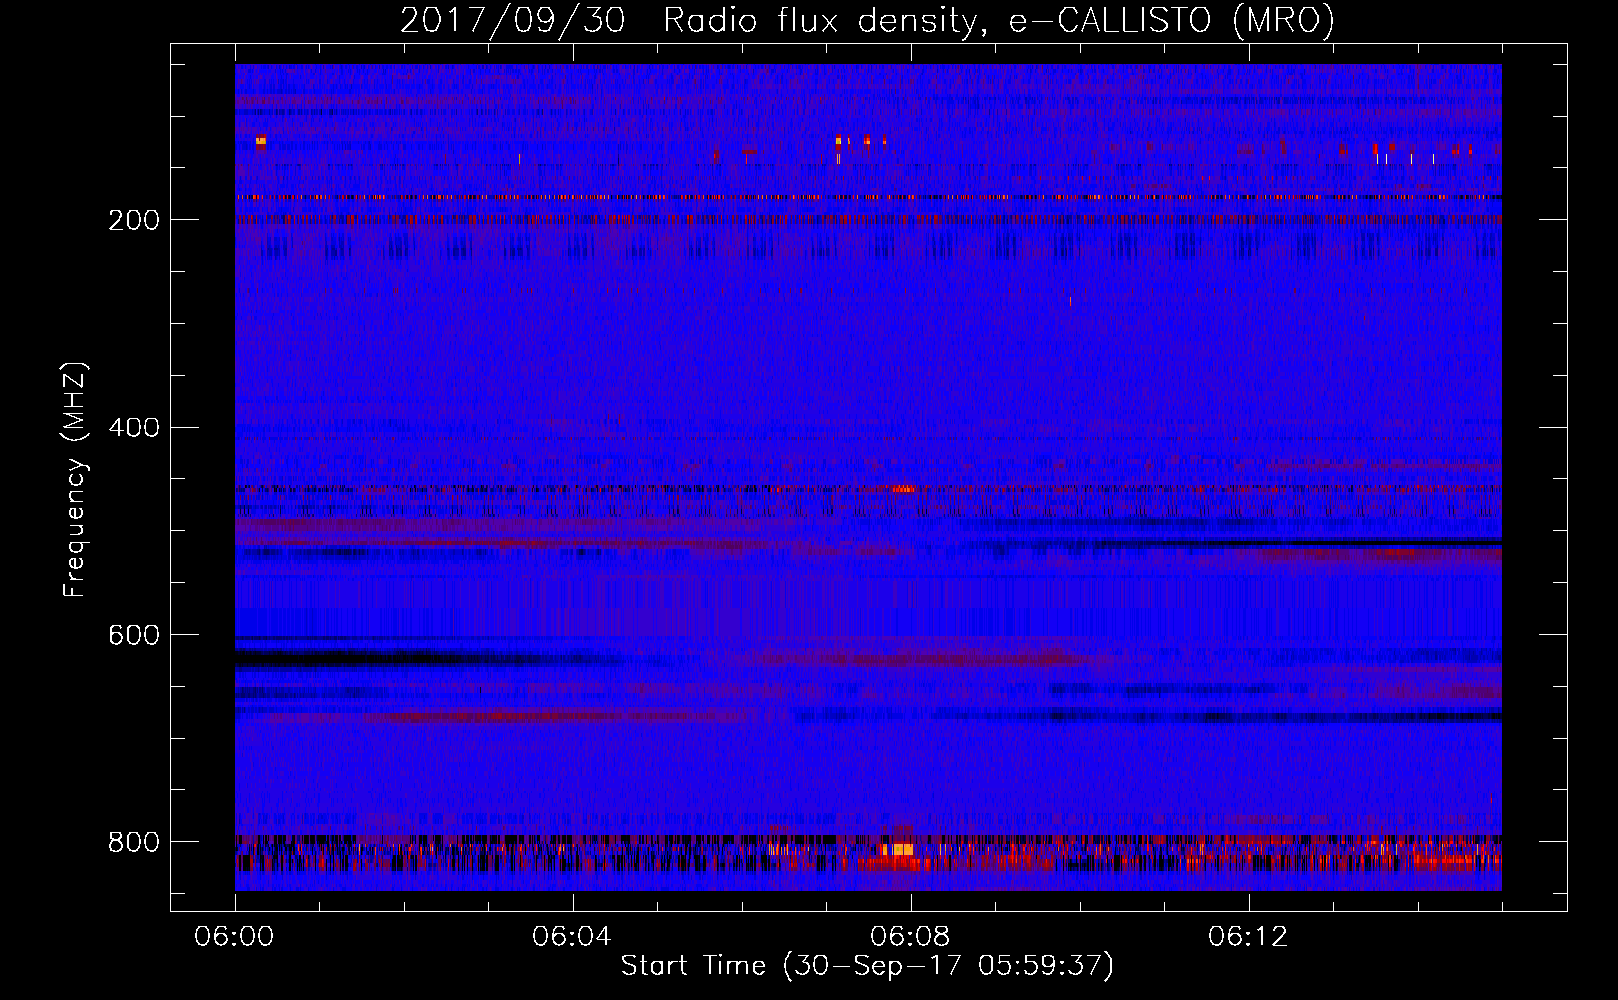Click the 600 frequency tick label
Screen dimensions: 1618x1000
coord(133,635)
